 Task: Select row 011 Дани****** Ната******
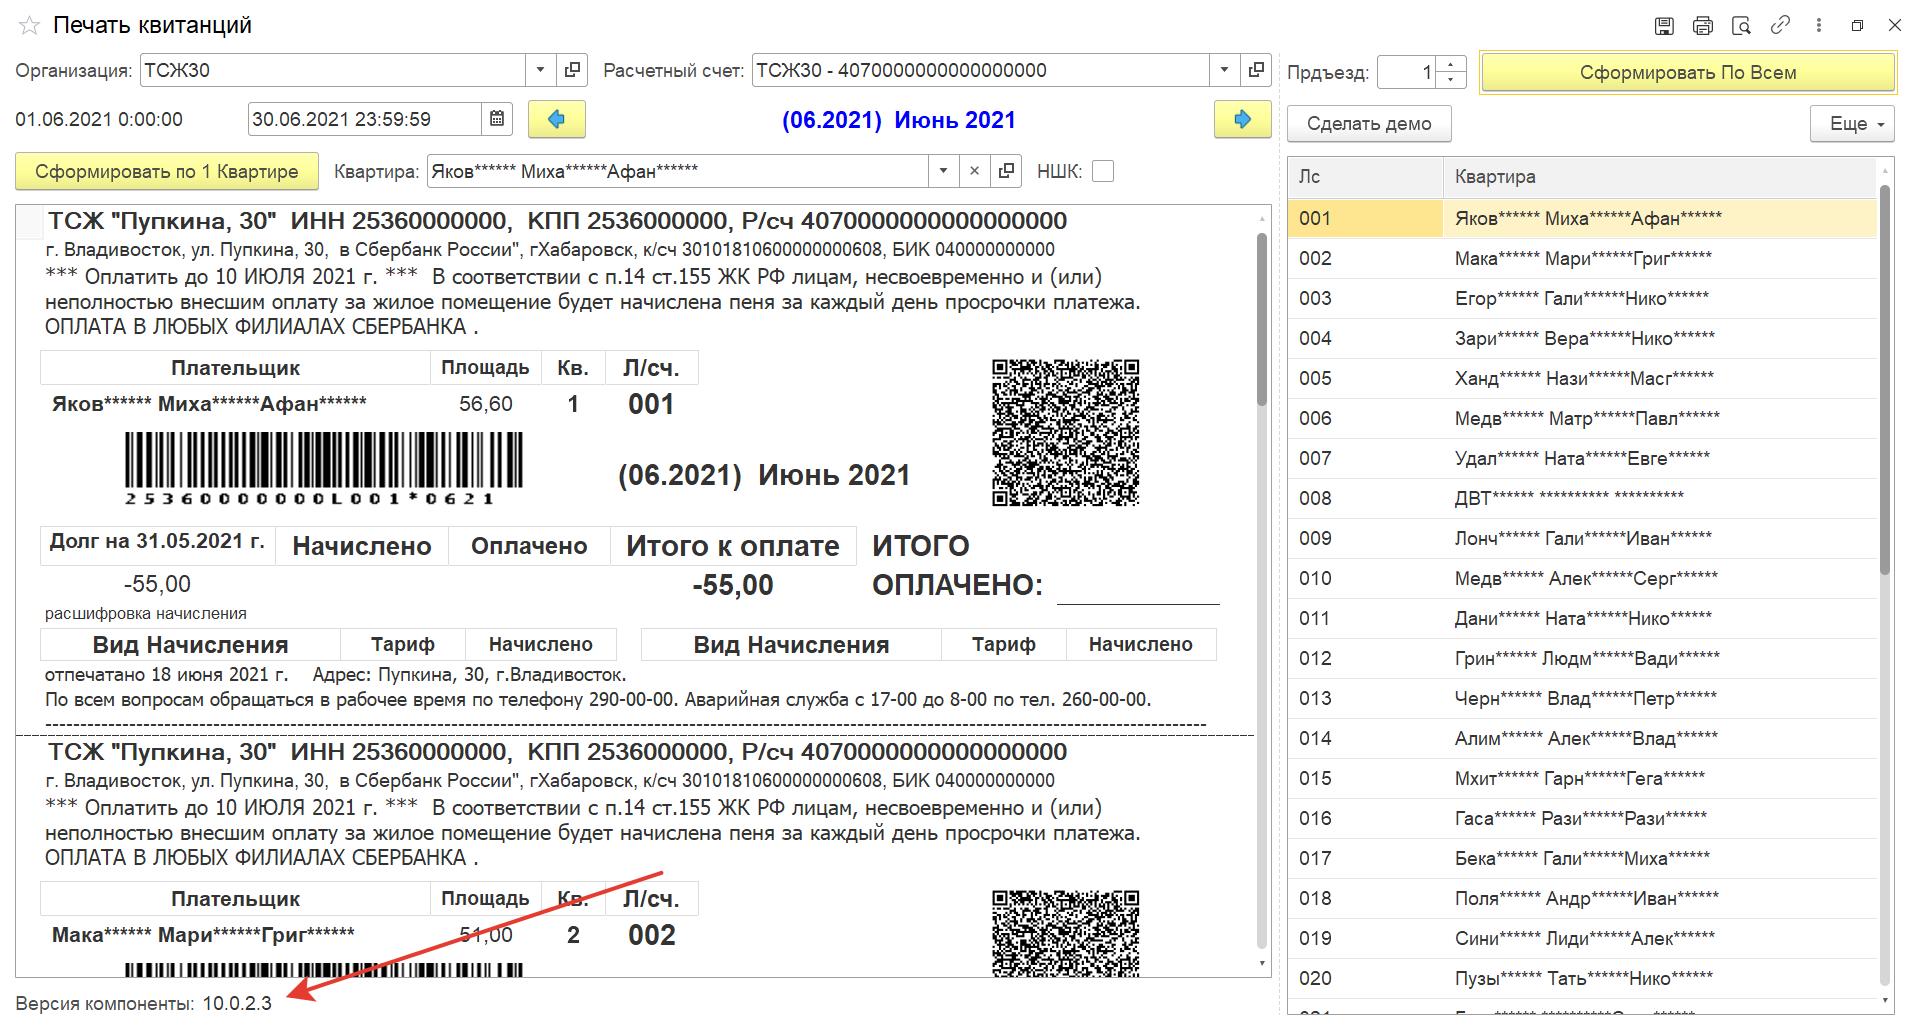(x=1582, y=618)
